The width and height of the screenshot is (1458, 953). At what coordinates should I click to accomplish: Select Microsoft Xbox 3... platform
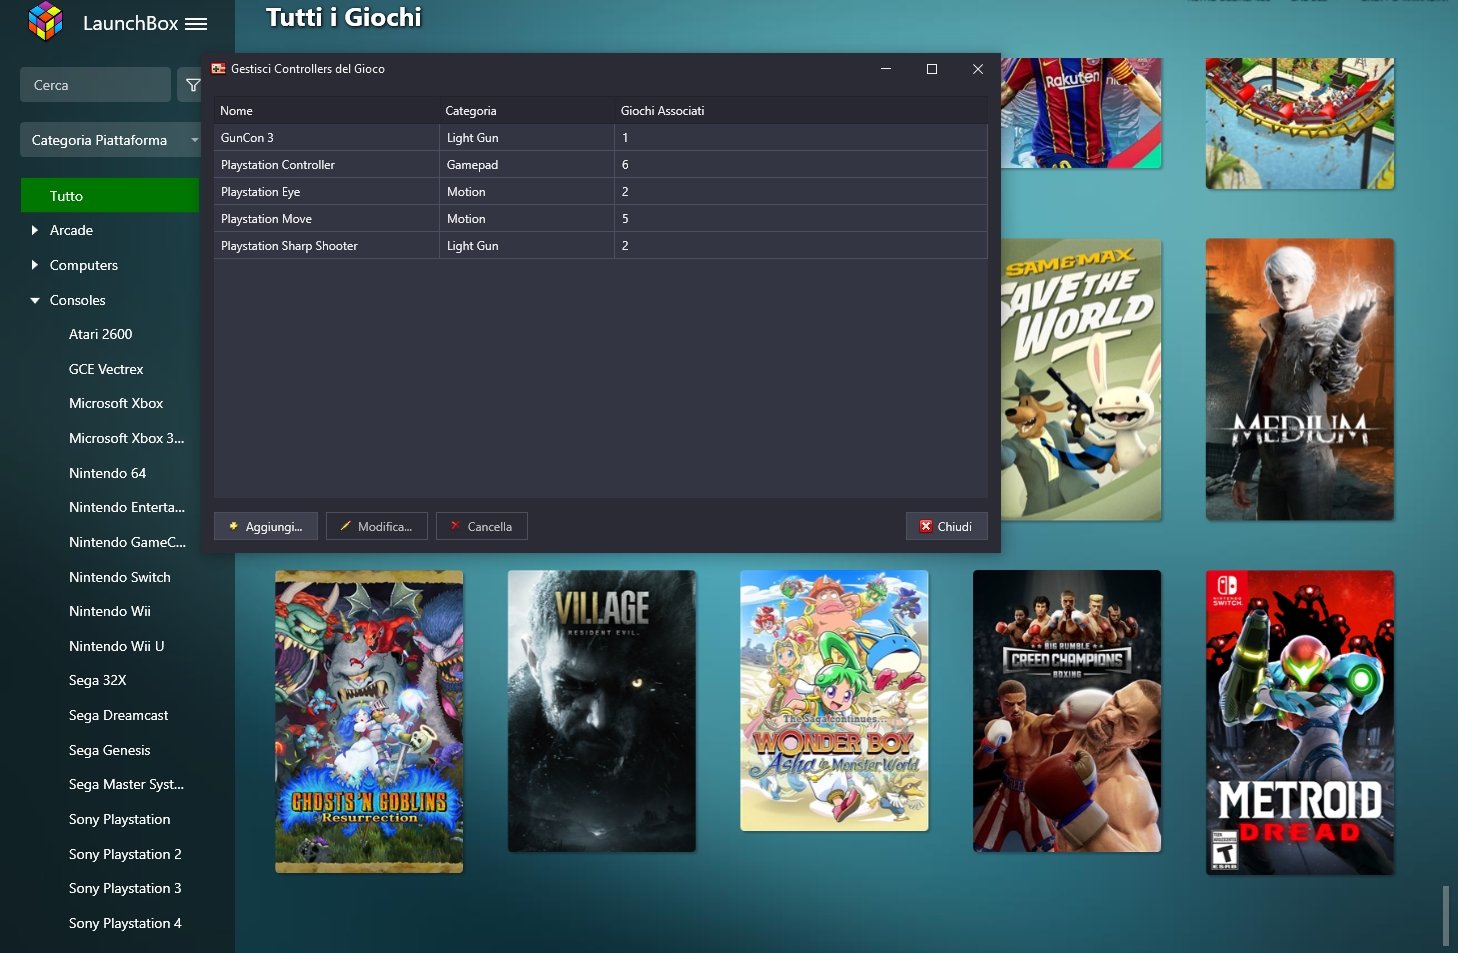point(126,438)
